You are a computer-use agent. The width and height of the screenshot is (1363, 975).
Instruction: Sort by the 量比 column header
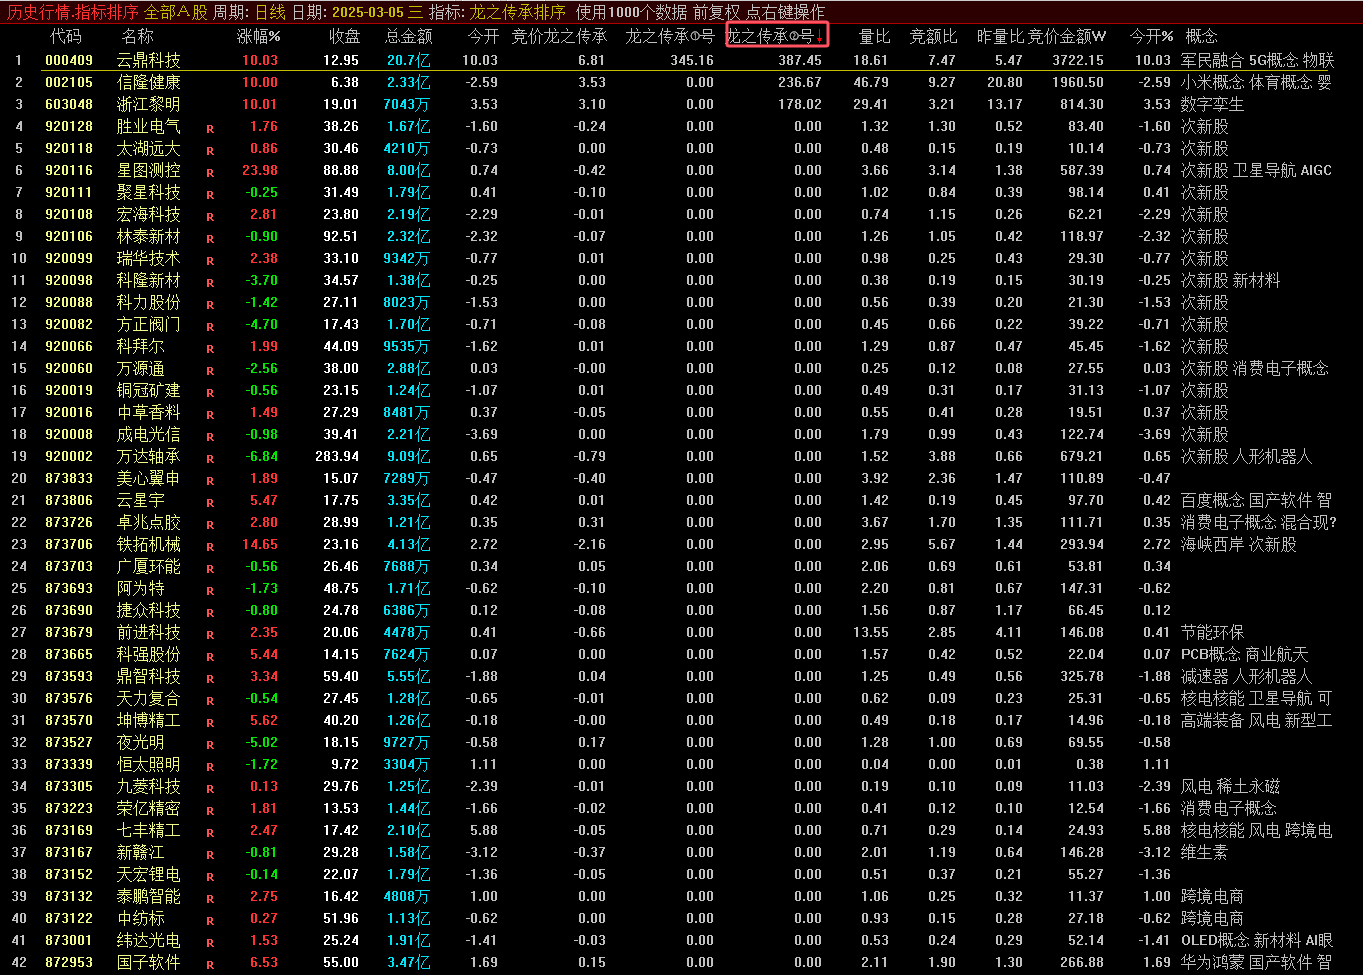point(875,36)
